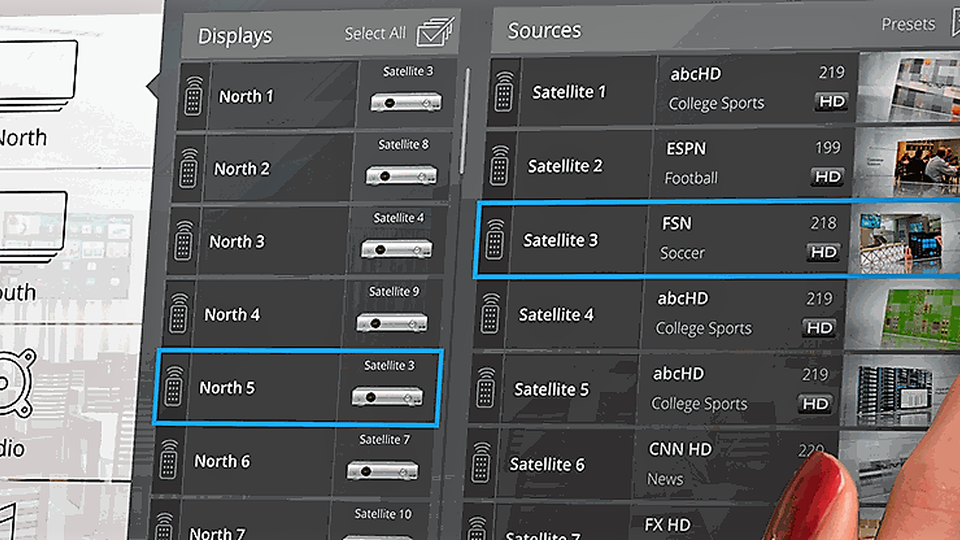This screenshot has height=540, width=960.
Task: Click HD badge on ESPN channel 199
Action: (x=827, y=177)
